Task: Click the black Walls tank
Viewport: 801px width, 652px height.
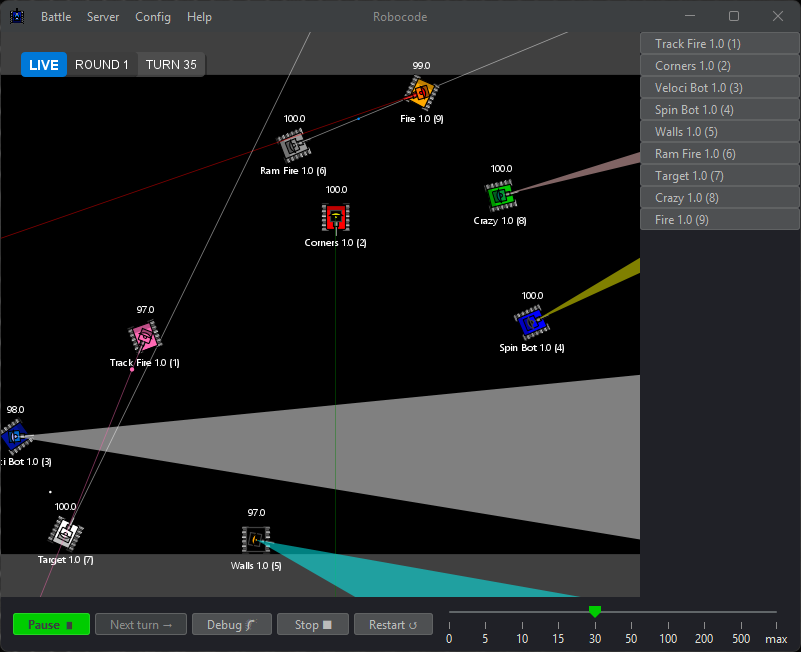Action: coord(256,539)
